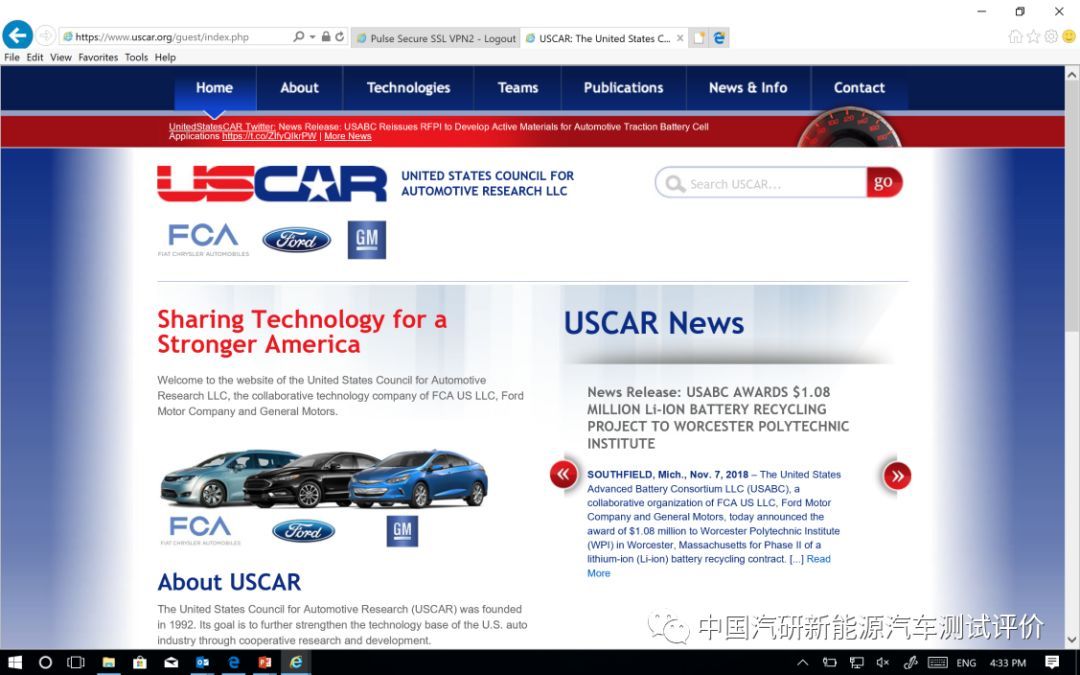
Task: Click the More News link in banner
Action: [x=348, y=136]
